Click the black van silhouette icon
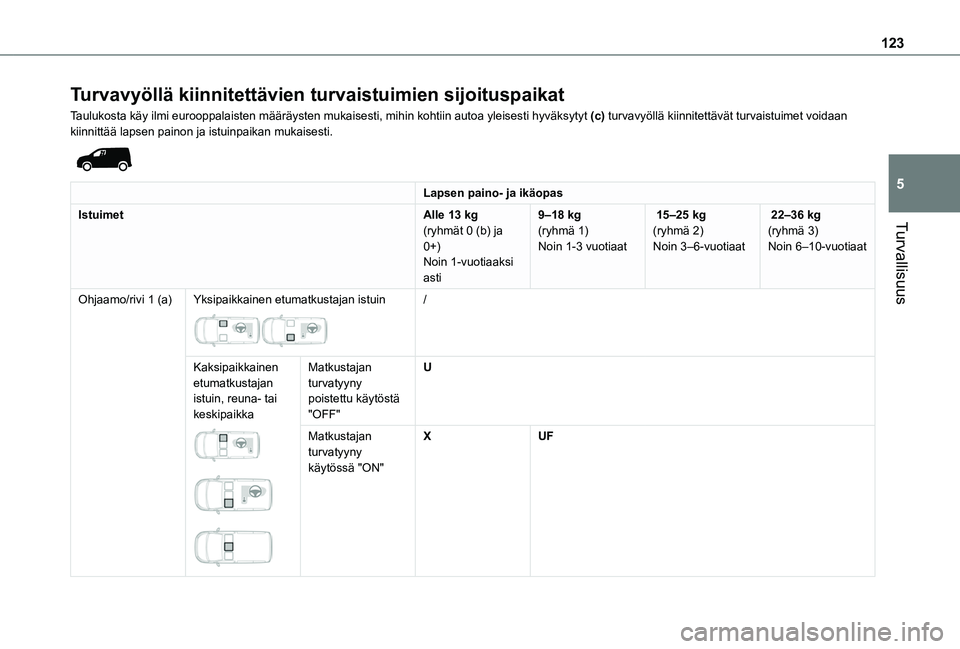This screenshot has width=960, height=649. (102, 158)
